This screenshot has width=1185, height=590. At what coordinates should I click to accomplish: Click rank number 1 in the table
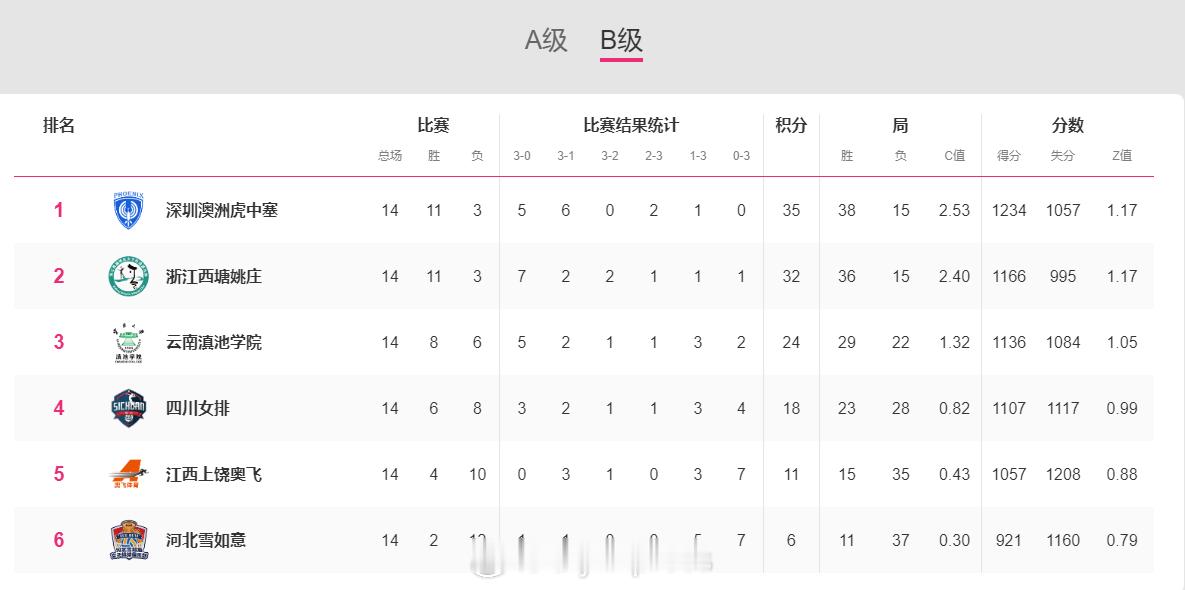(59, 210)
